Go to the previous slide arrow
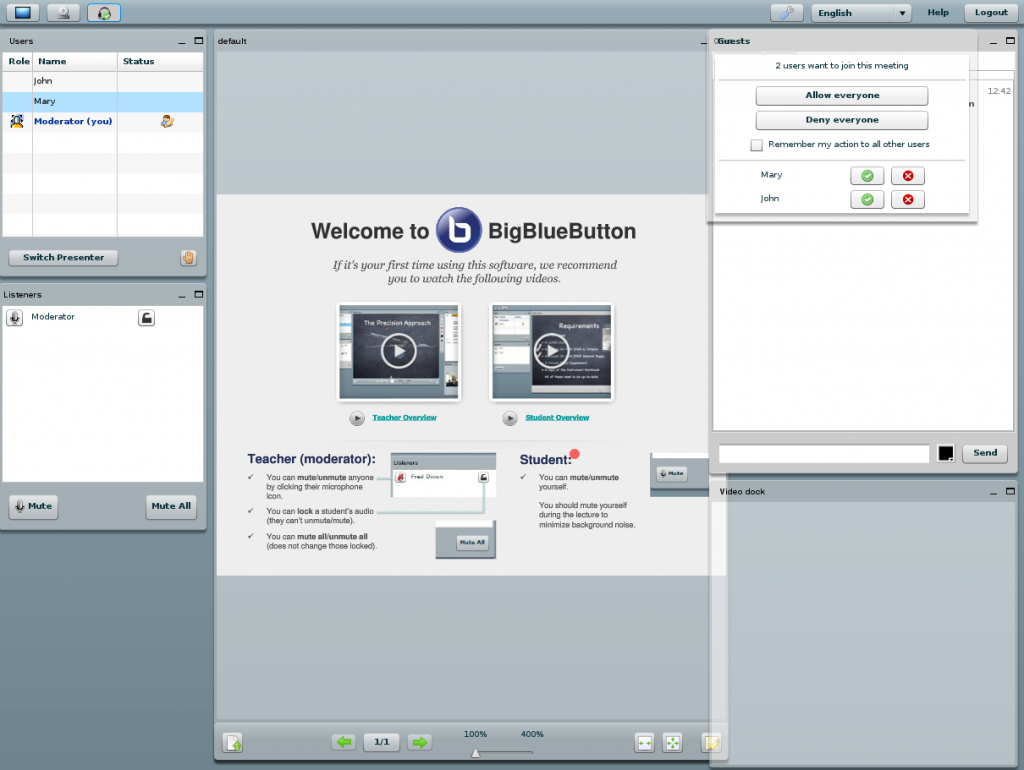This screenshot has height=770, width=1024. pos(344,742)
